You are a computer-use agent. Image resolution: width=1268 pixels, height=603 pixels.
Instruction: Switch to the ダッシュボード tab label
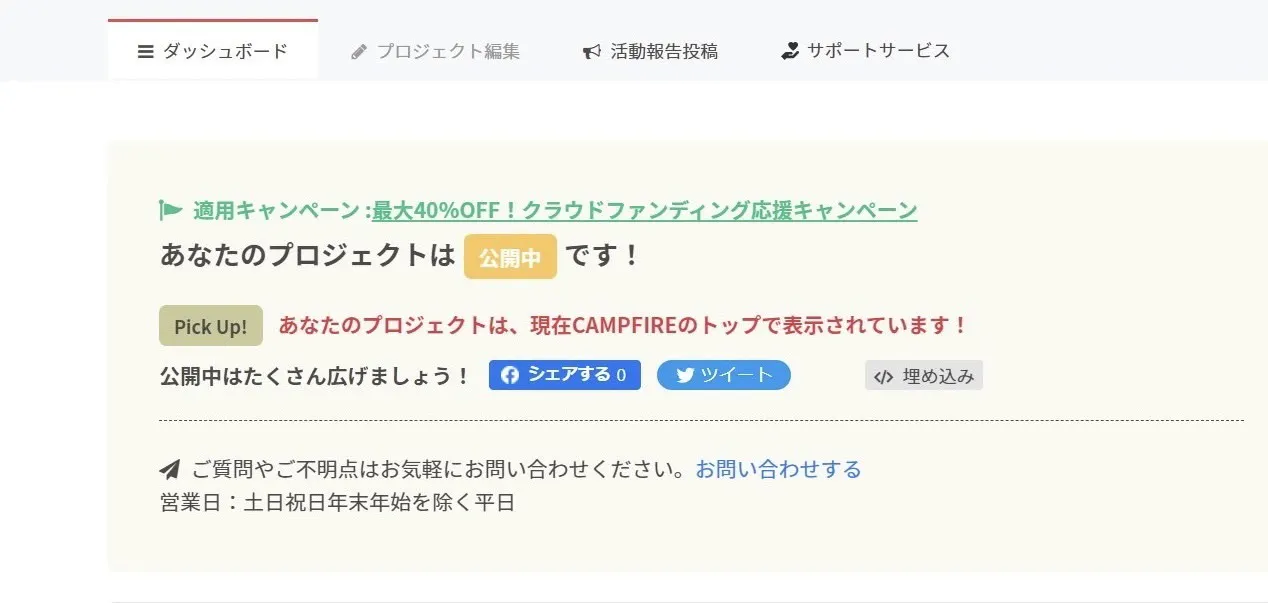click(x=225, y=51)
